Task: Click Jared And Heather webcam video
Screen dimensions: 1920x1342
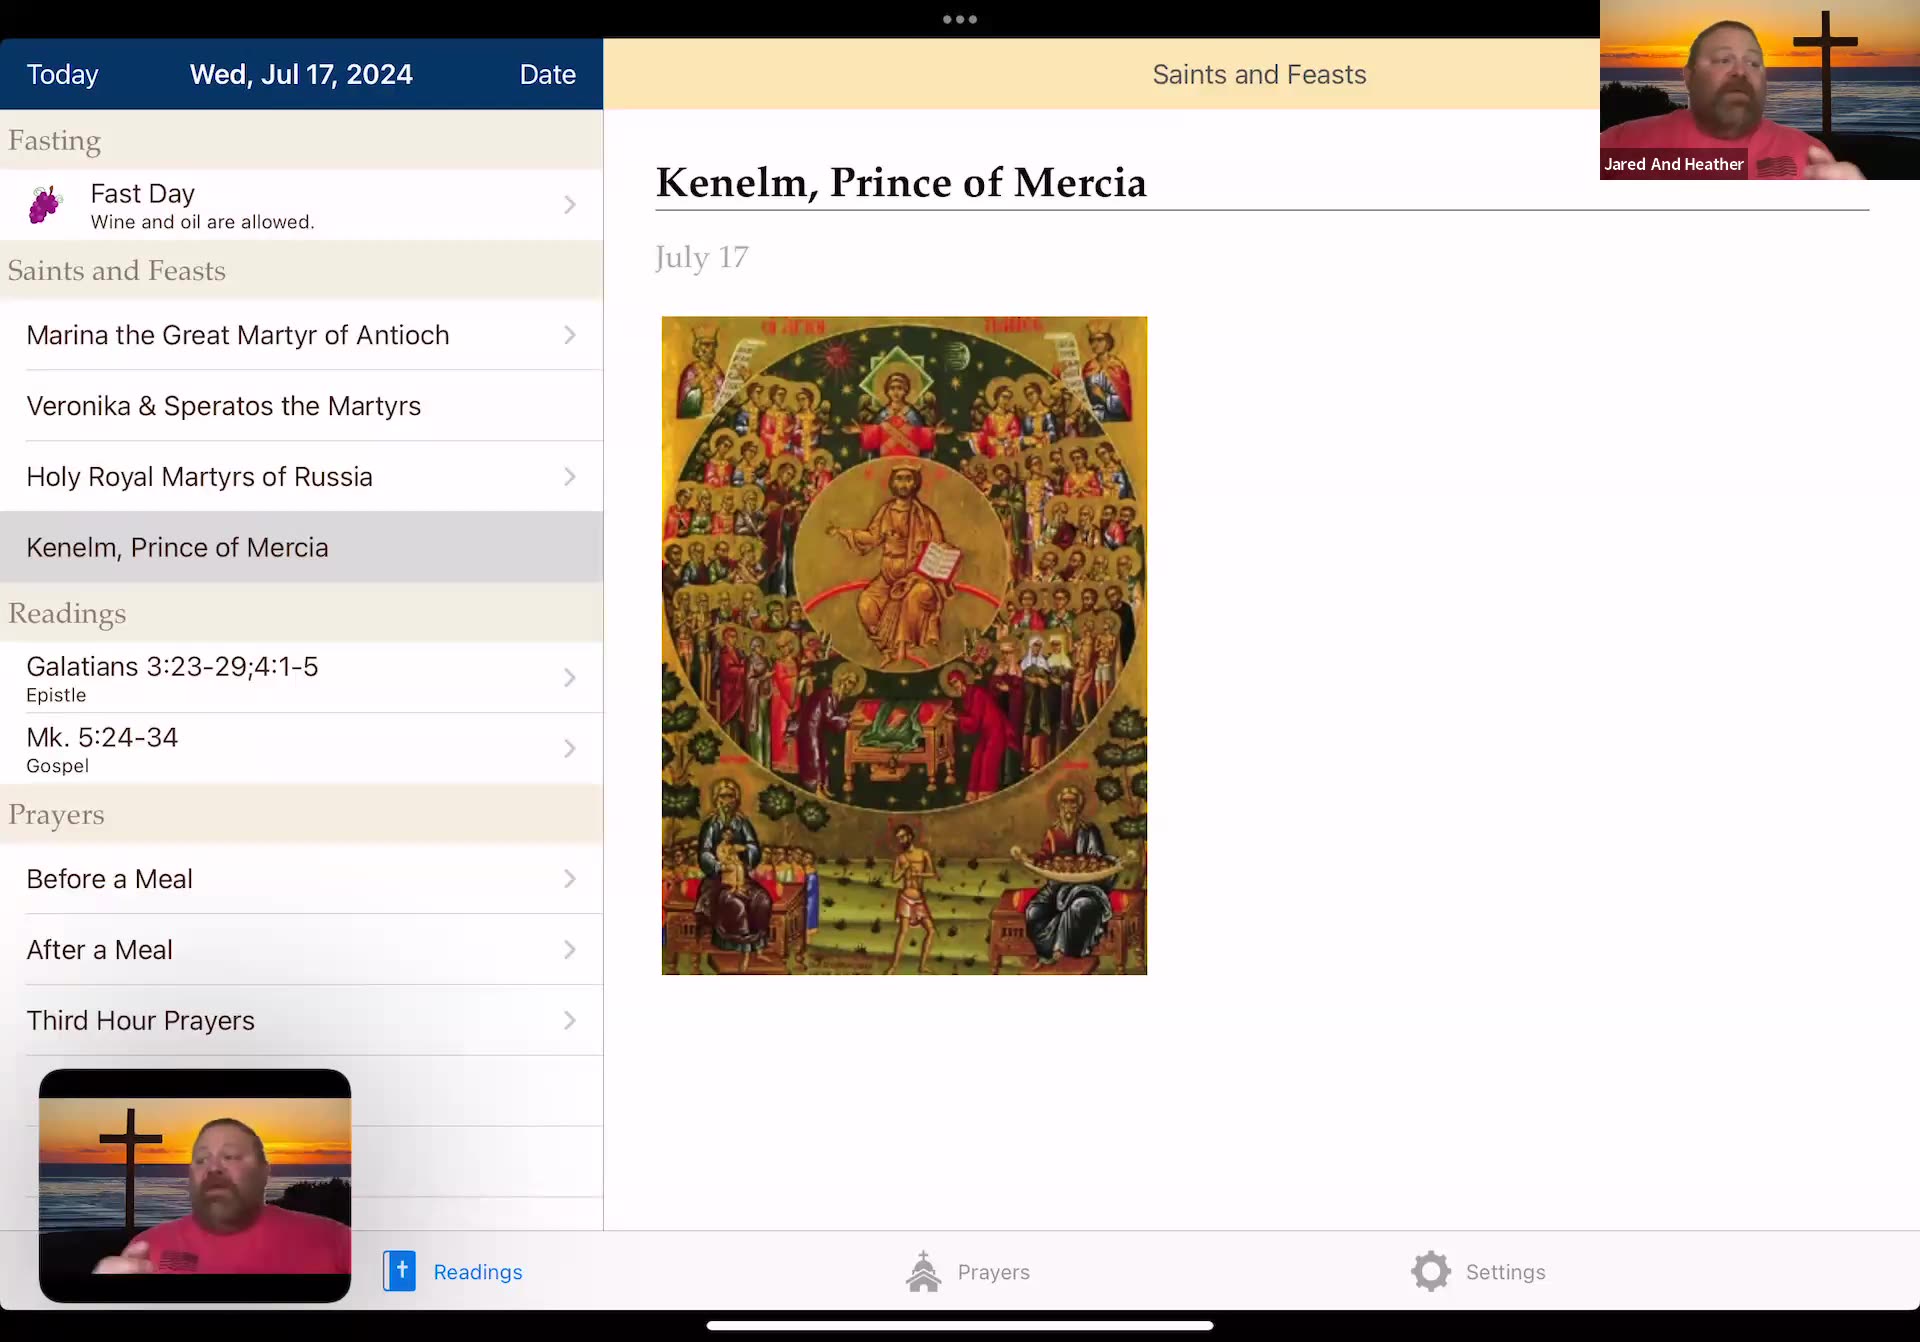Action: click(1760, 90)
